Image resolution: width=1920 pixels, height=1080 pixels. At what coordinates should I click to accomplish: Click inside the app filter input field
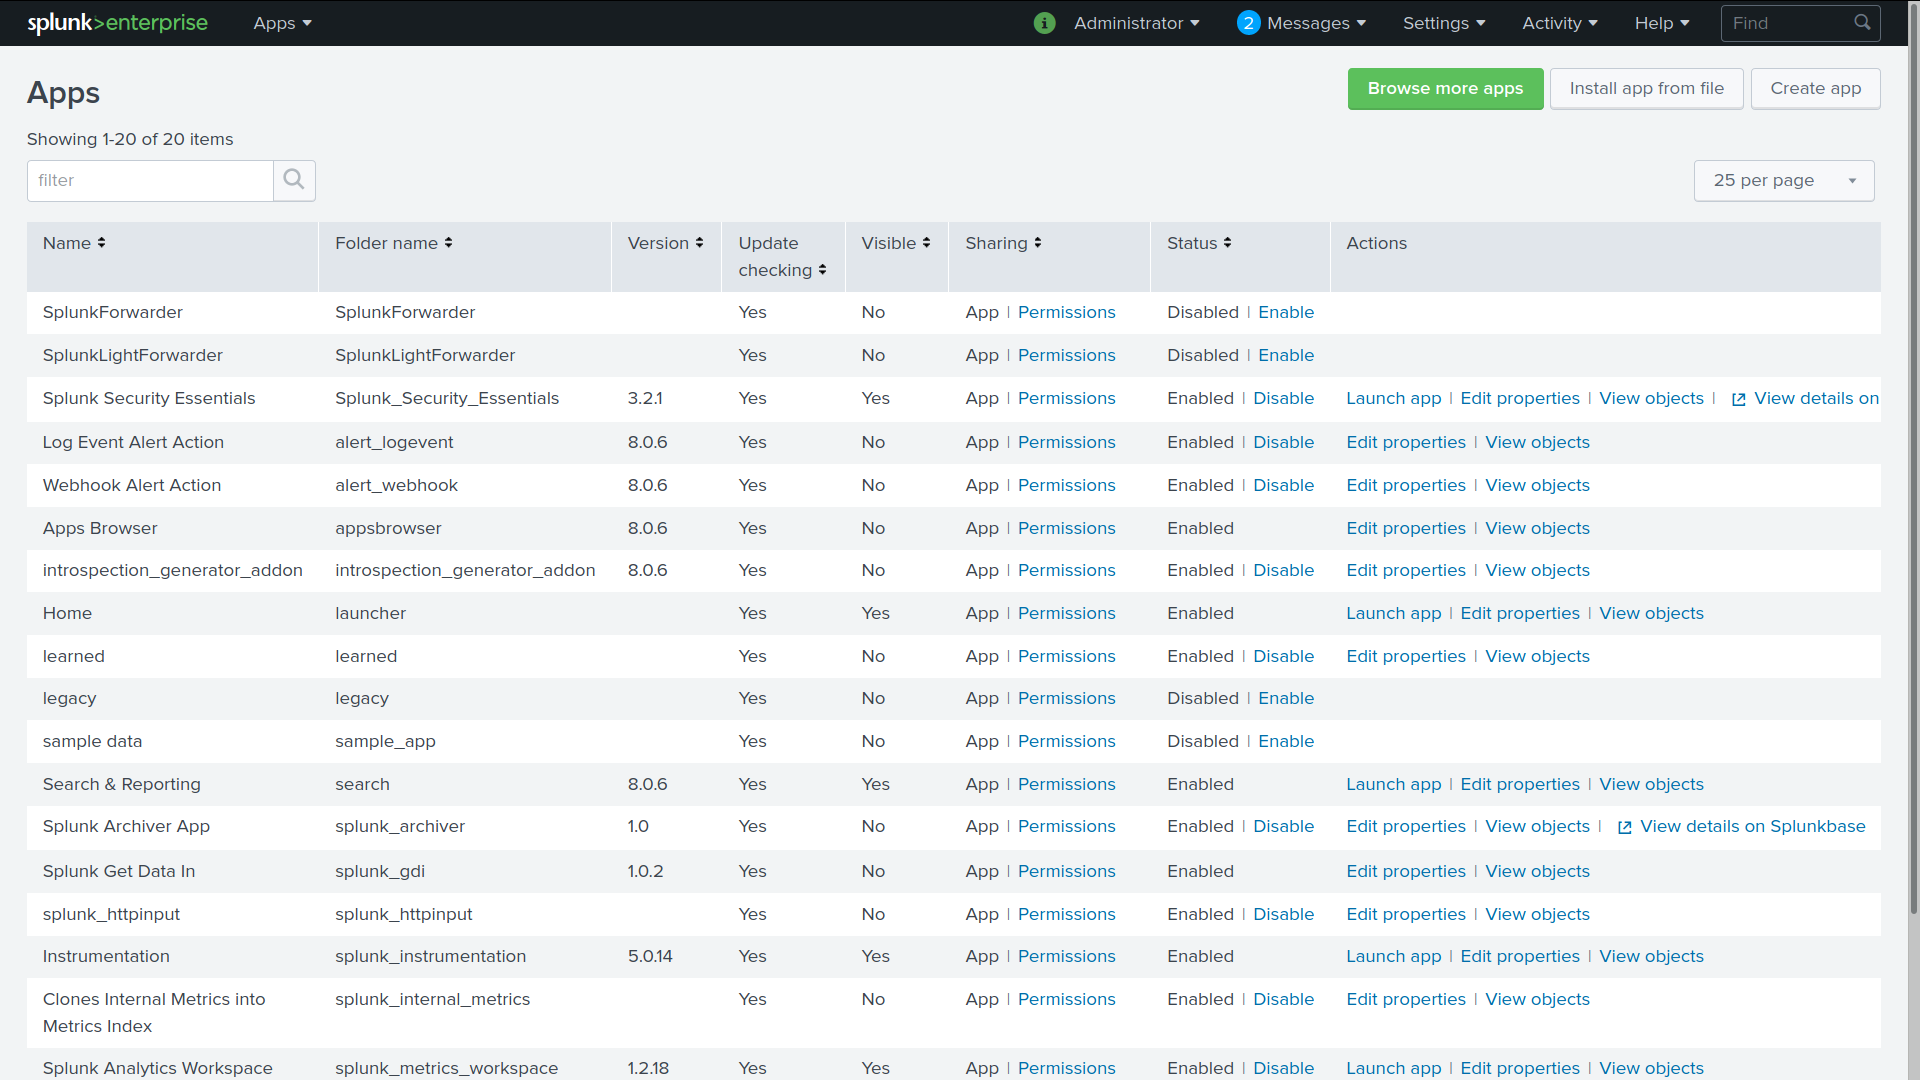point(150,180)
